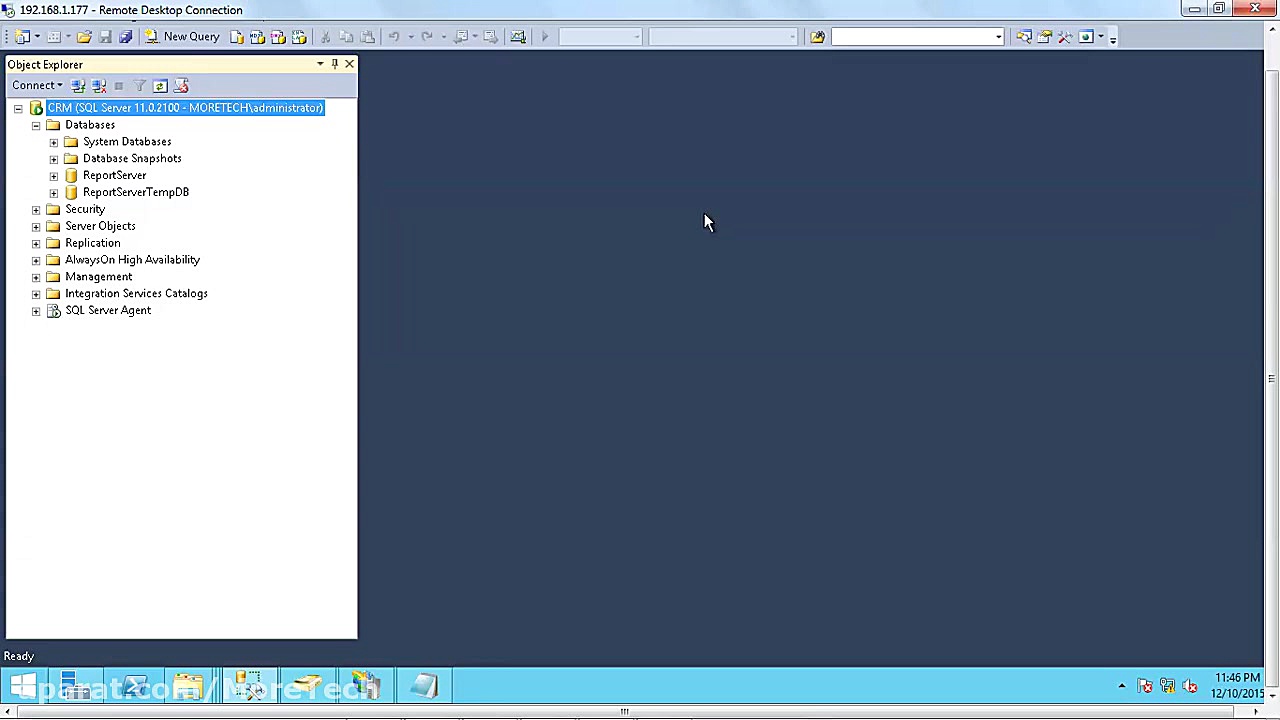Expand the Security folder
1280x720 pixels.
coord(36,210)
